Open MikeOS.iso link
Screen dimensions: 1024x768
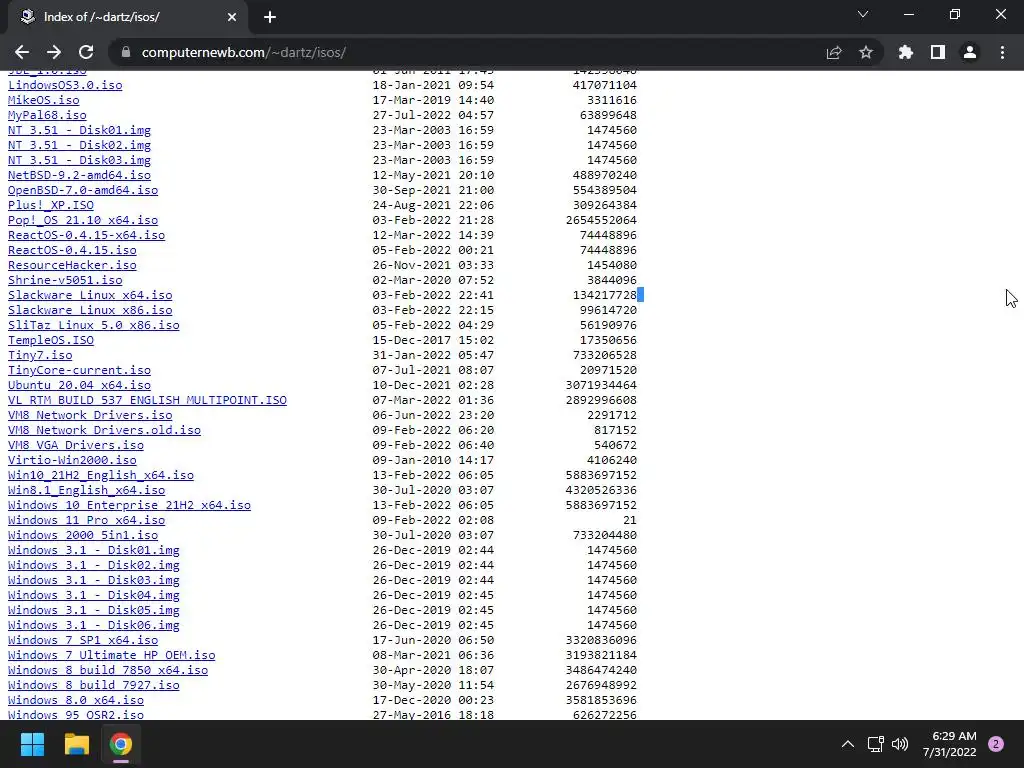44,100
